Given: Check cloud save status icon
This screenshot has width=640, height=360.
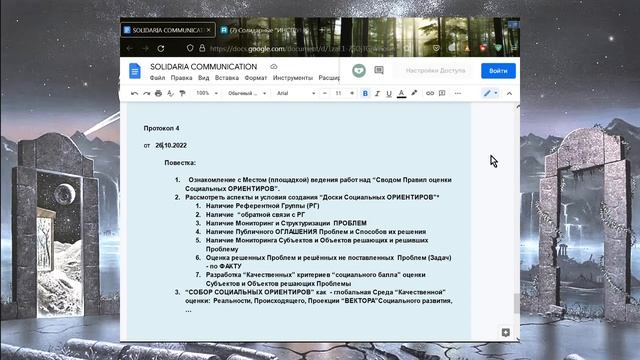Looking at the screenshot, I should (x=274, y=67).
